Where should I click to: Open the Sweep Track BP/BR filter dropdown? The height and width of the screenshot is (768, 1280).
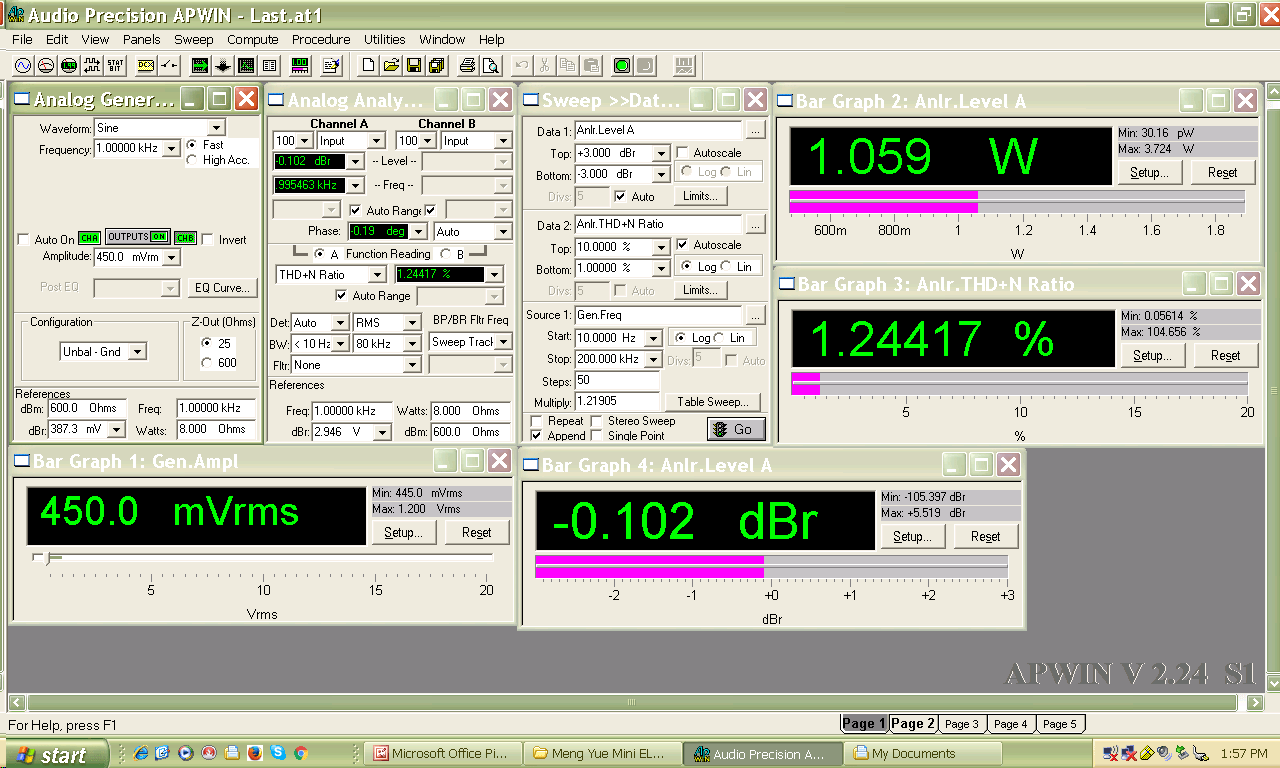(x=503, y=341)
